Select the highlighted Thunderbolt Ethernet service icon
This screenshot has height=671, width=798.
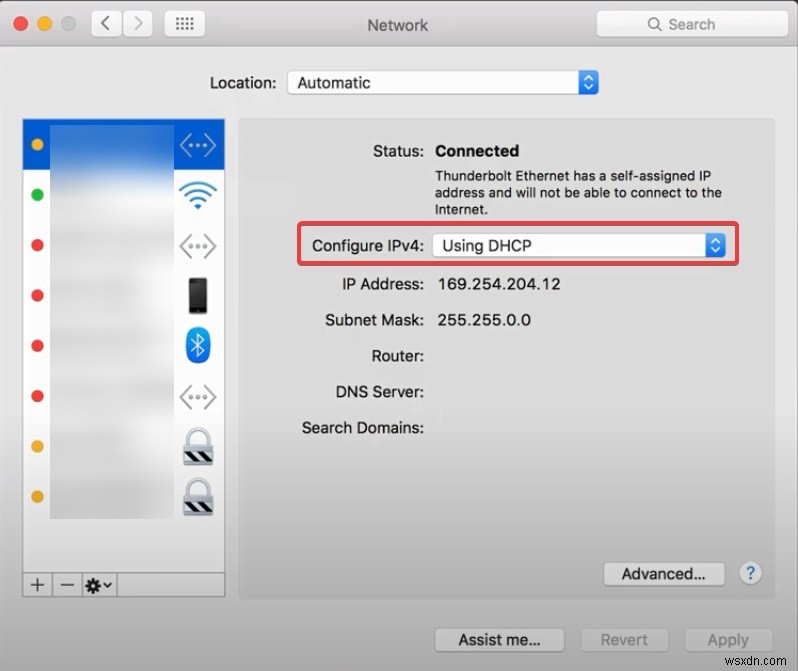click(x=197, y=146)
